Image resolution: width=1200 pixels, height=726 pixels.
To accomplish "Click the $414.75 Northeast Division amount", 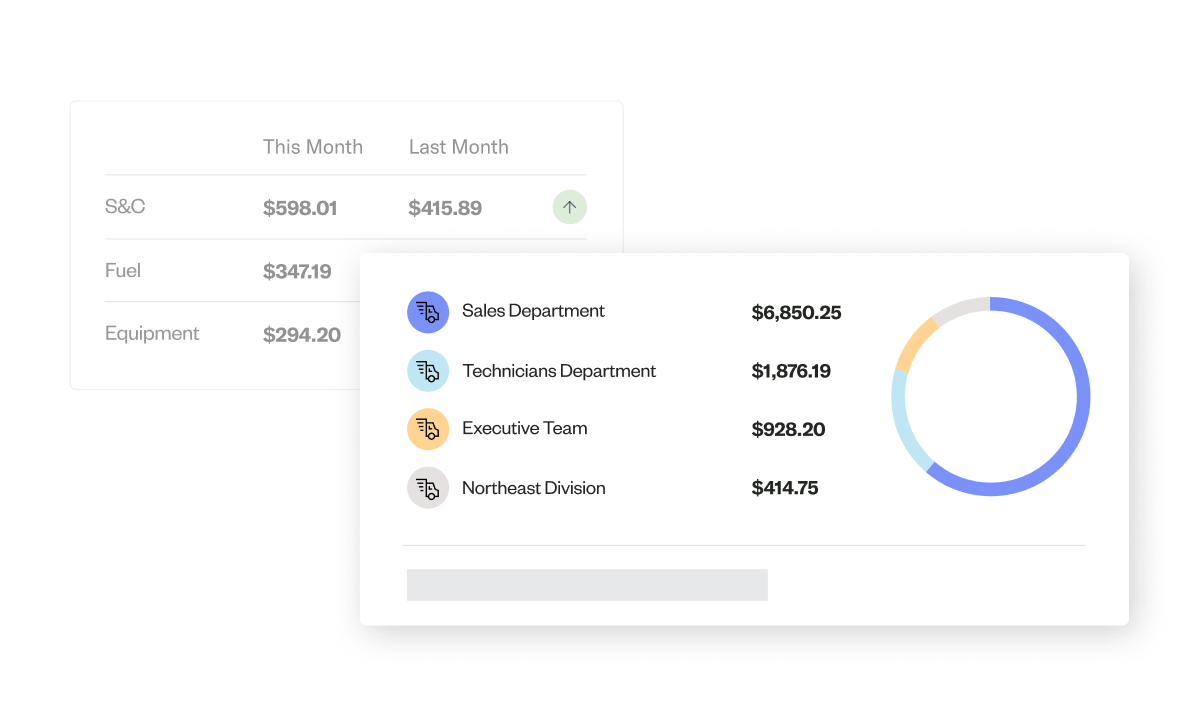I will pyautogui.click(x=784, y=488).
